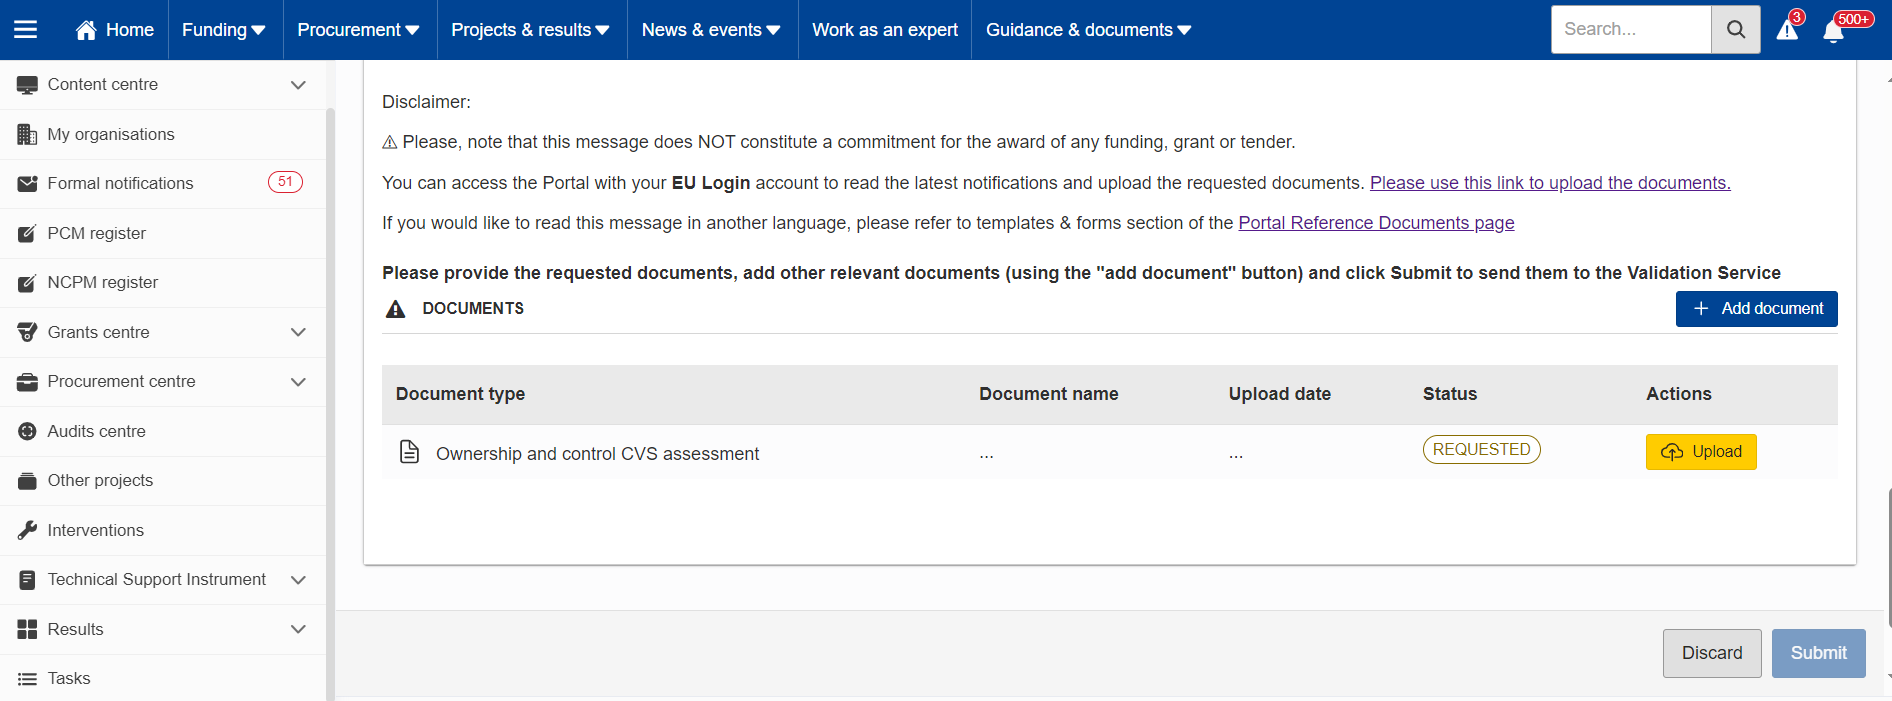1892x701 pixels.
Task: Open the hamburger menu icon
Action: (25, 30)
